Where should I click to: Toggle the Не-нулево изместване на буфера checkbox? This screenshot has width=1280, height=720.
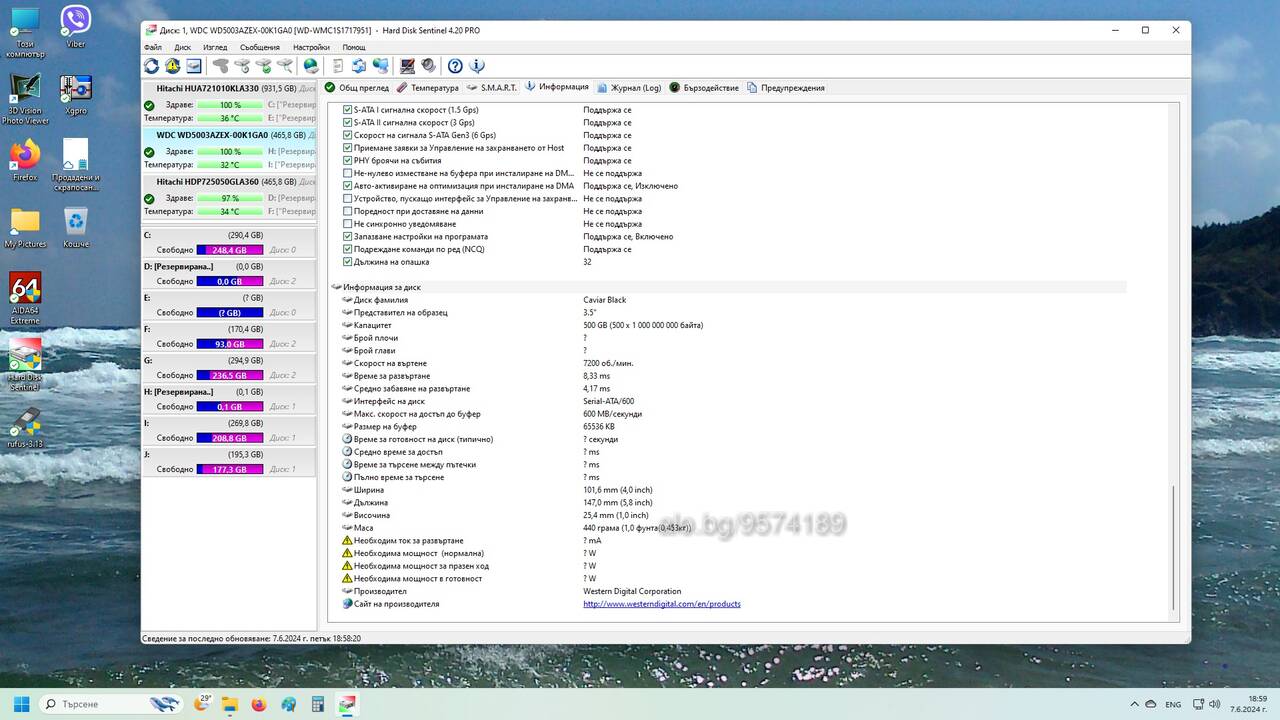348,173
